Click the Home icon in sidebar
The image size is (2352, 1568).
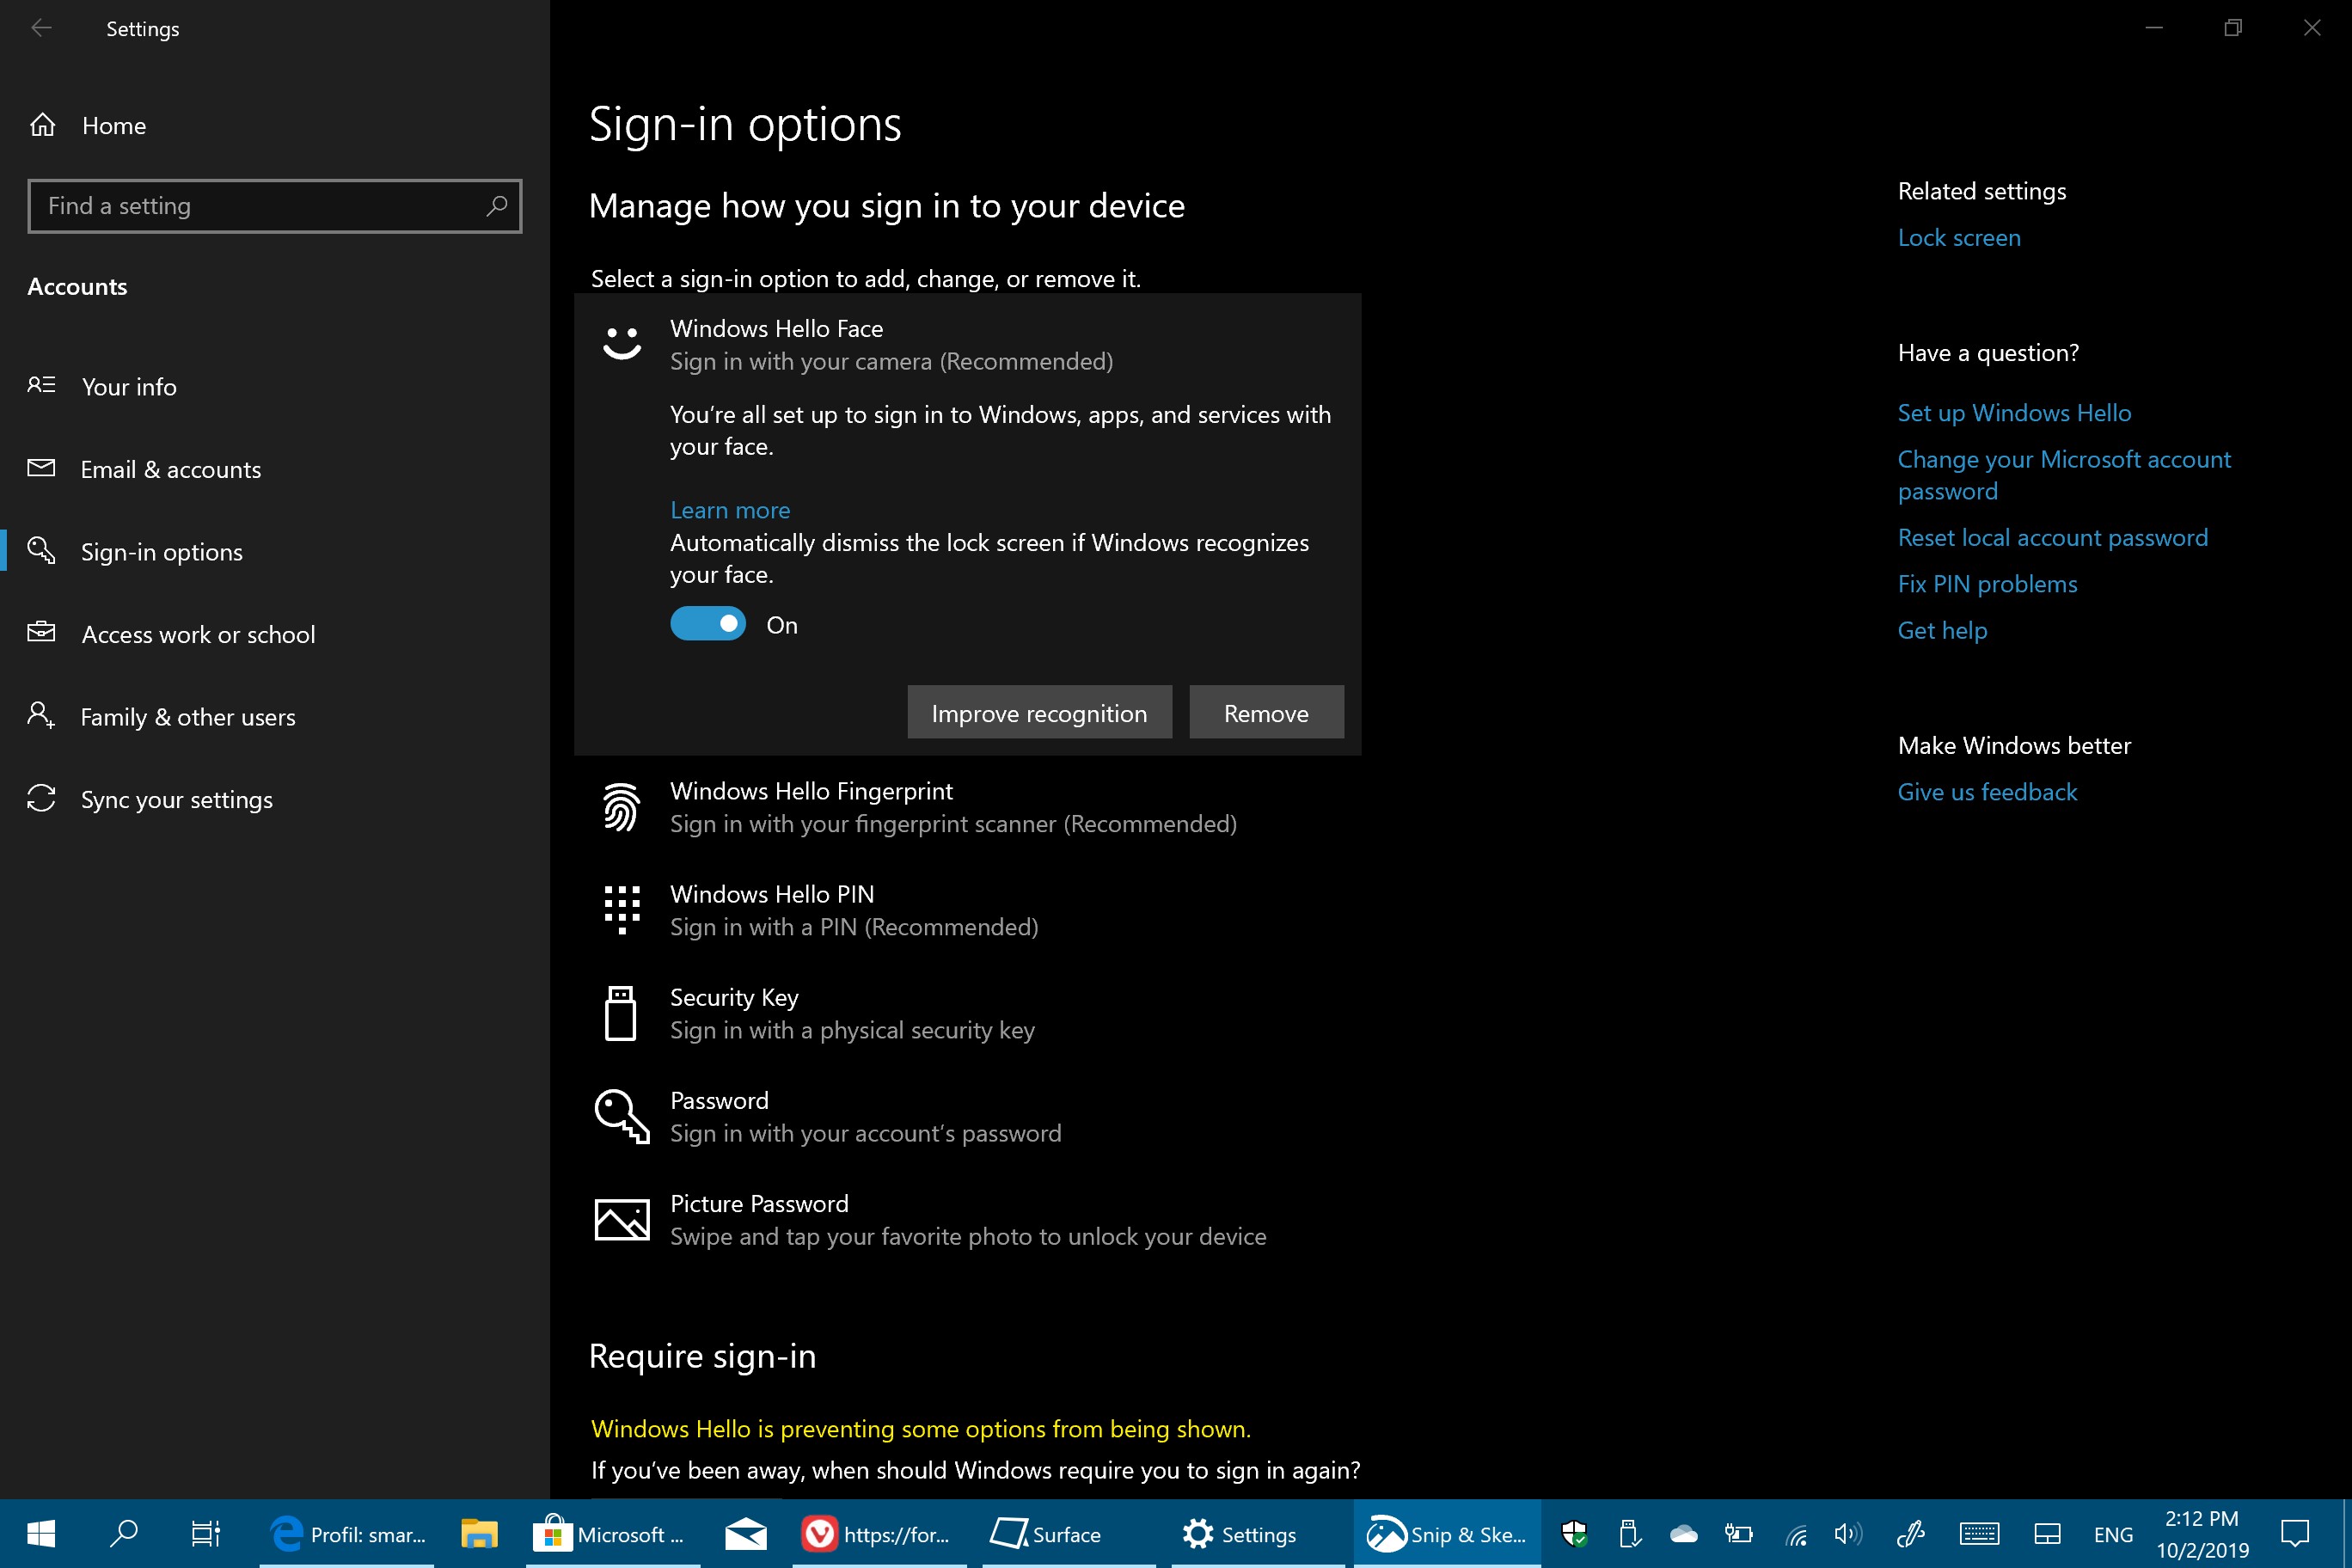(42, 125)
